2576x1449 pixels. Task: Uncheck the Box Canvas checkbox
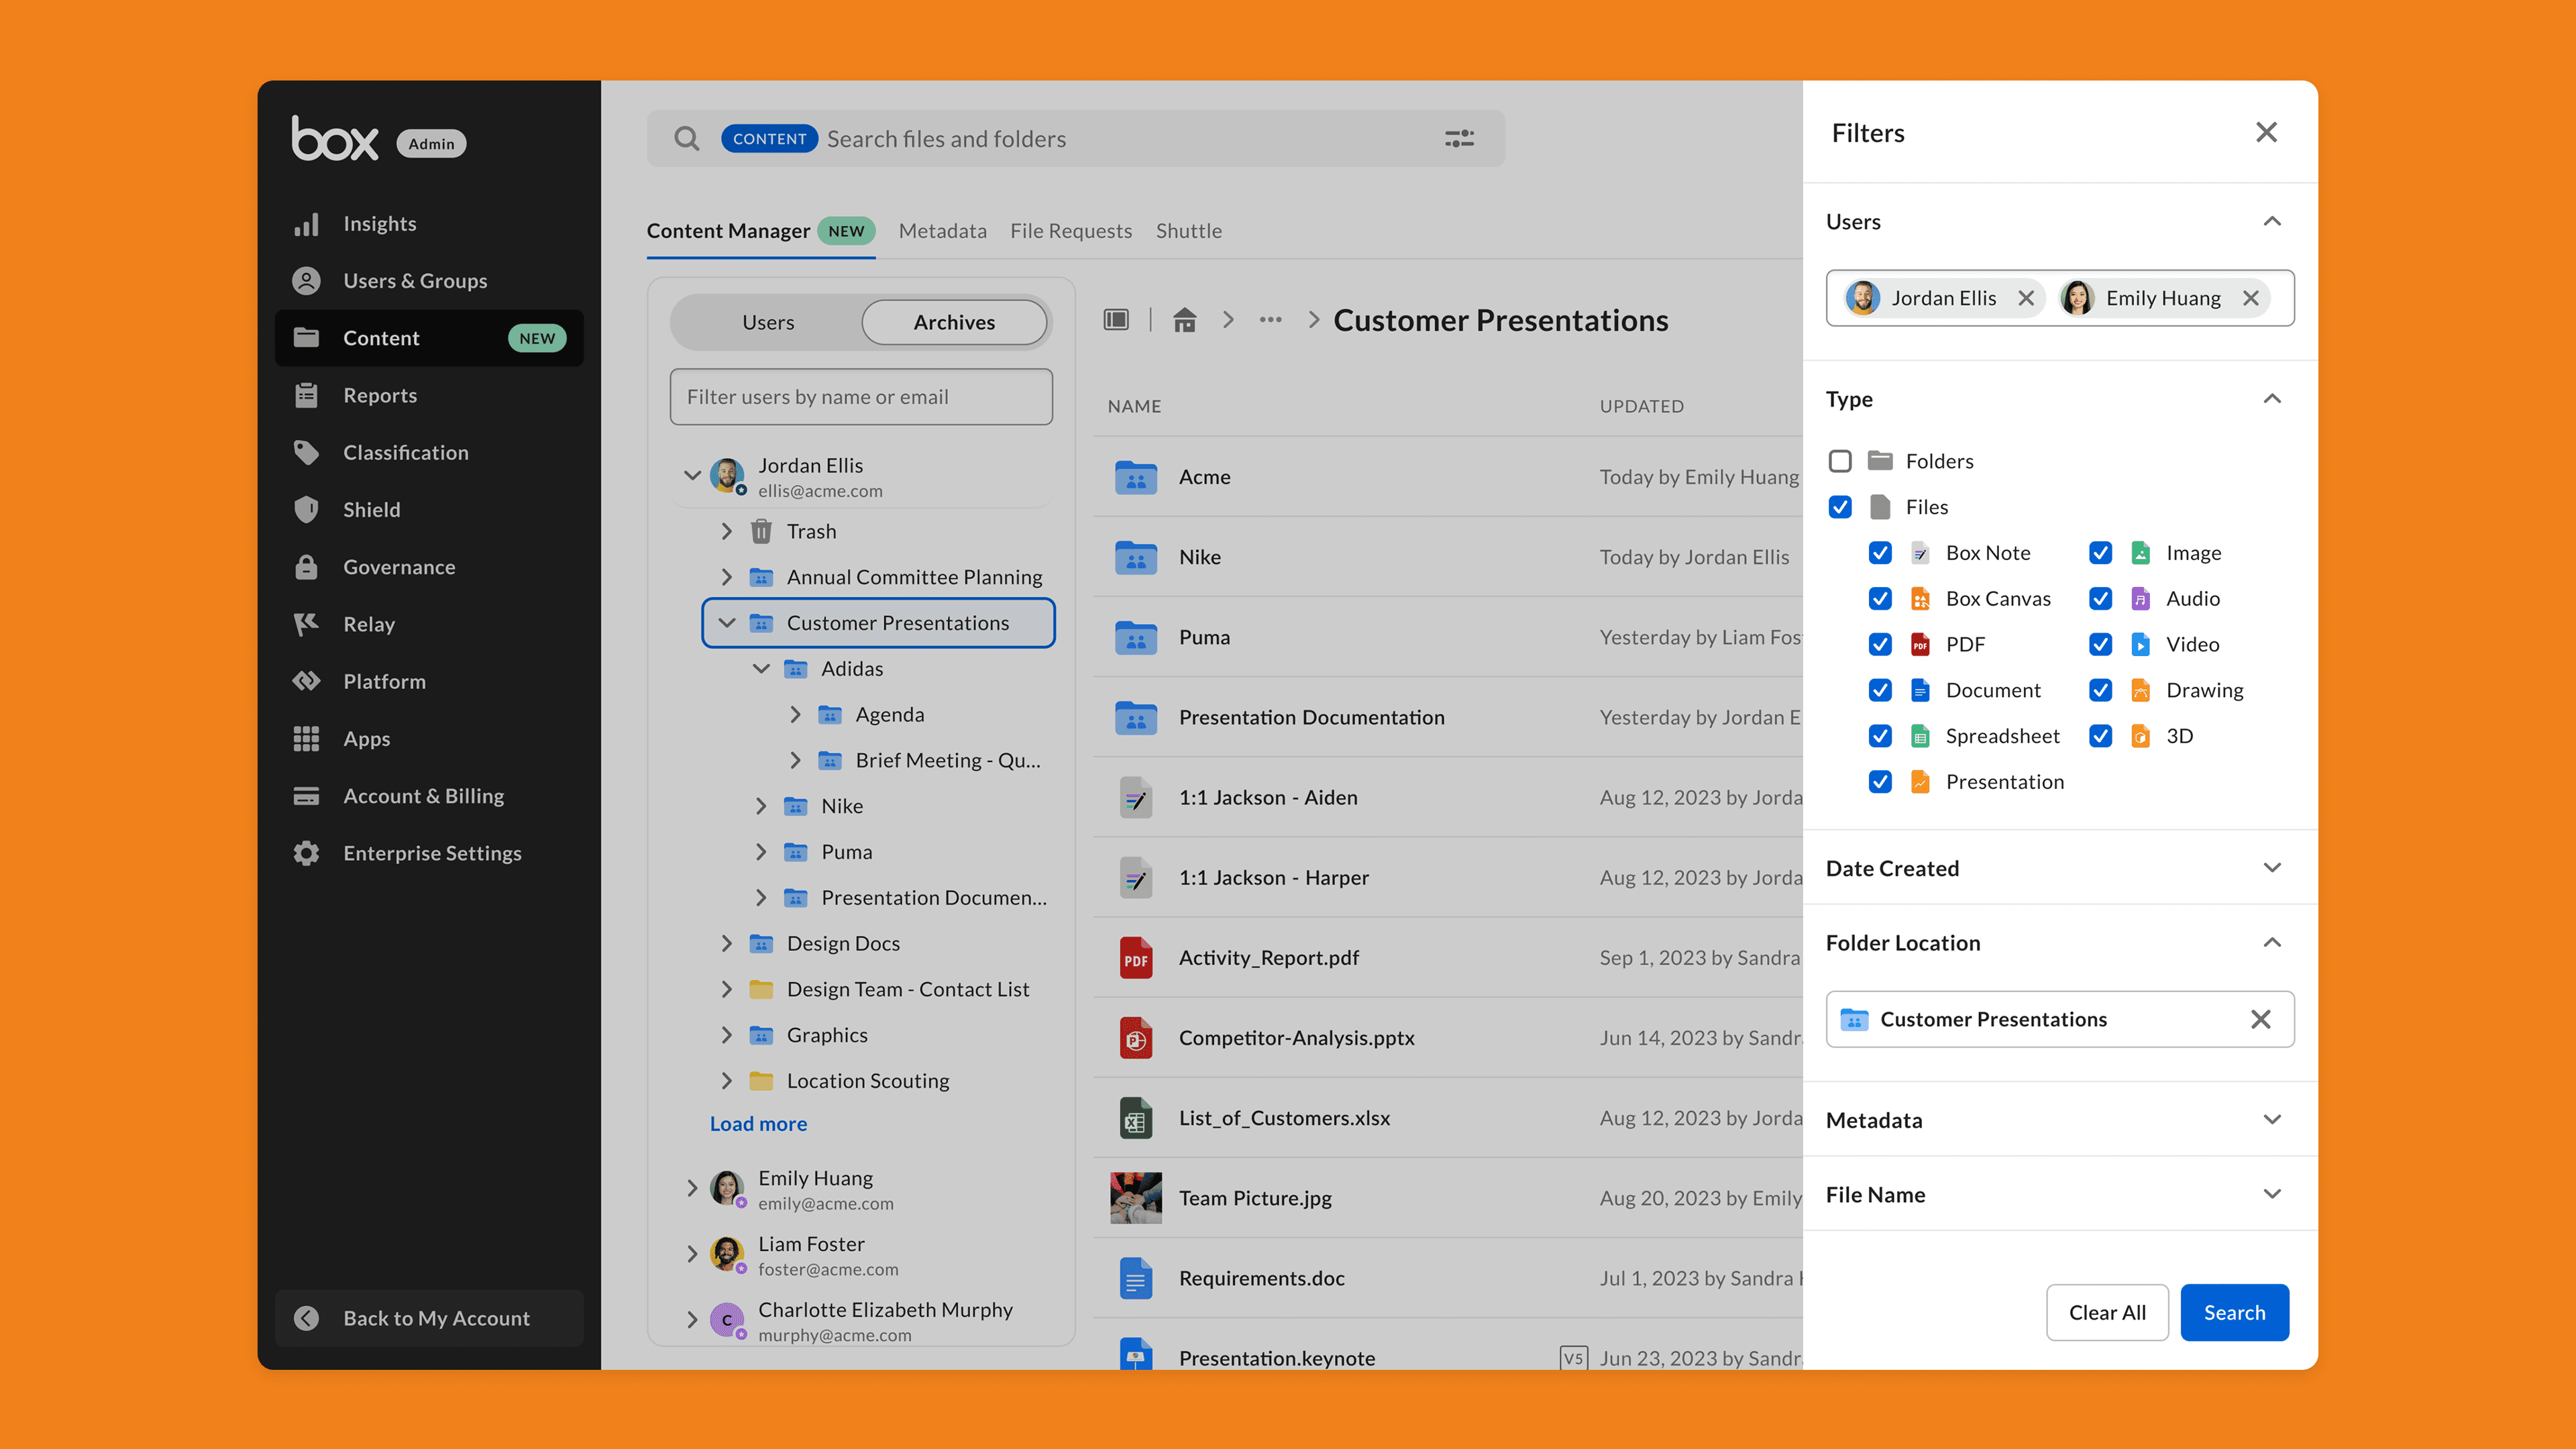[1880, 599]
